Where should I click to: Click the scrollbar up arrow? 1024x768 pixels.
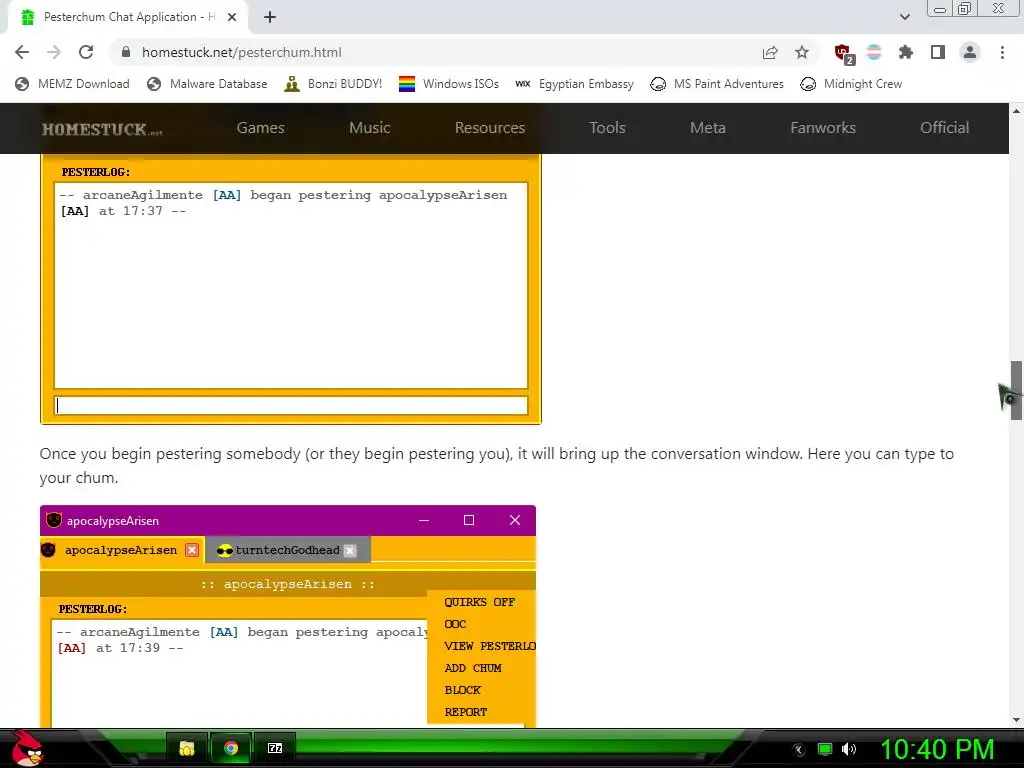pos(1016,111)
